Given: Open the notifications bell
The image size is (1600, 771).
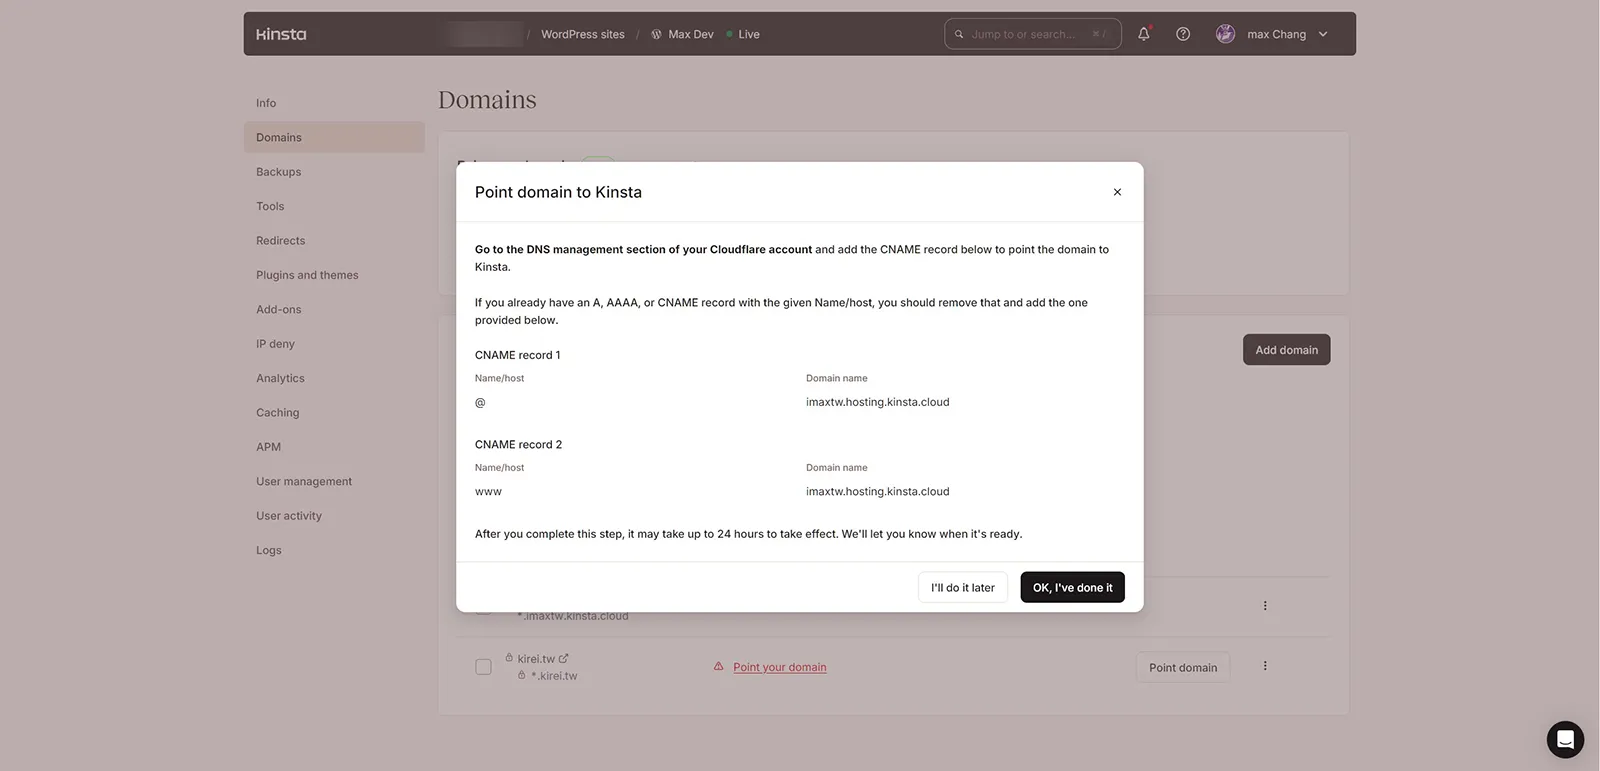Looking at the screenshot, I should (1144, 34).
